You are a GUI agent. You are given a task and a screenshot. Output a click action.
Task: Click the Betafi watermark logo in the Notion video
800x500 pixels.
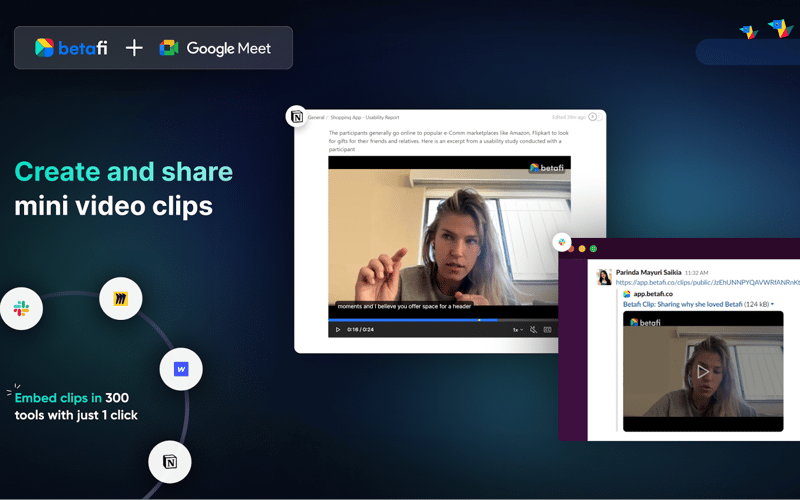546,168
